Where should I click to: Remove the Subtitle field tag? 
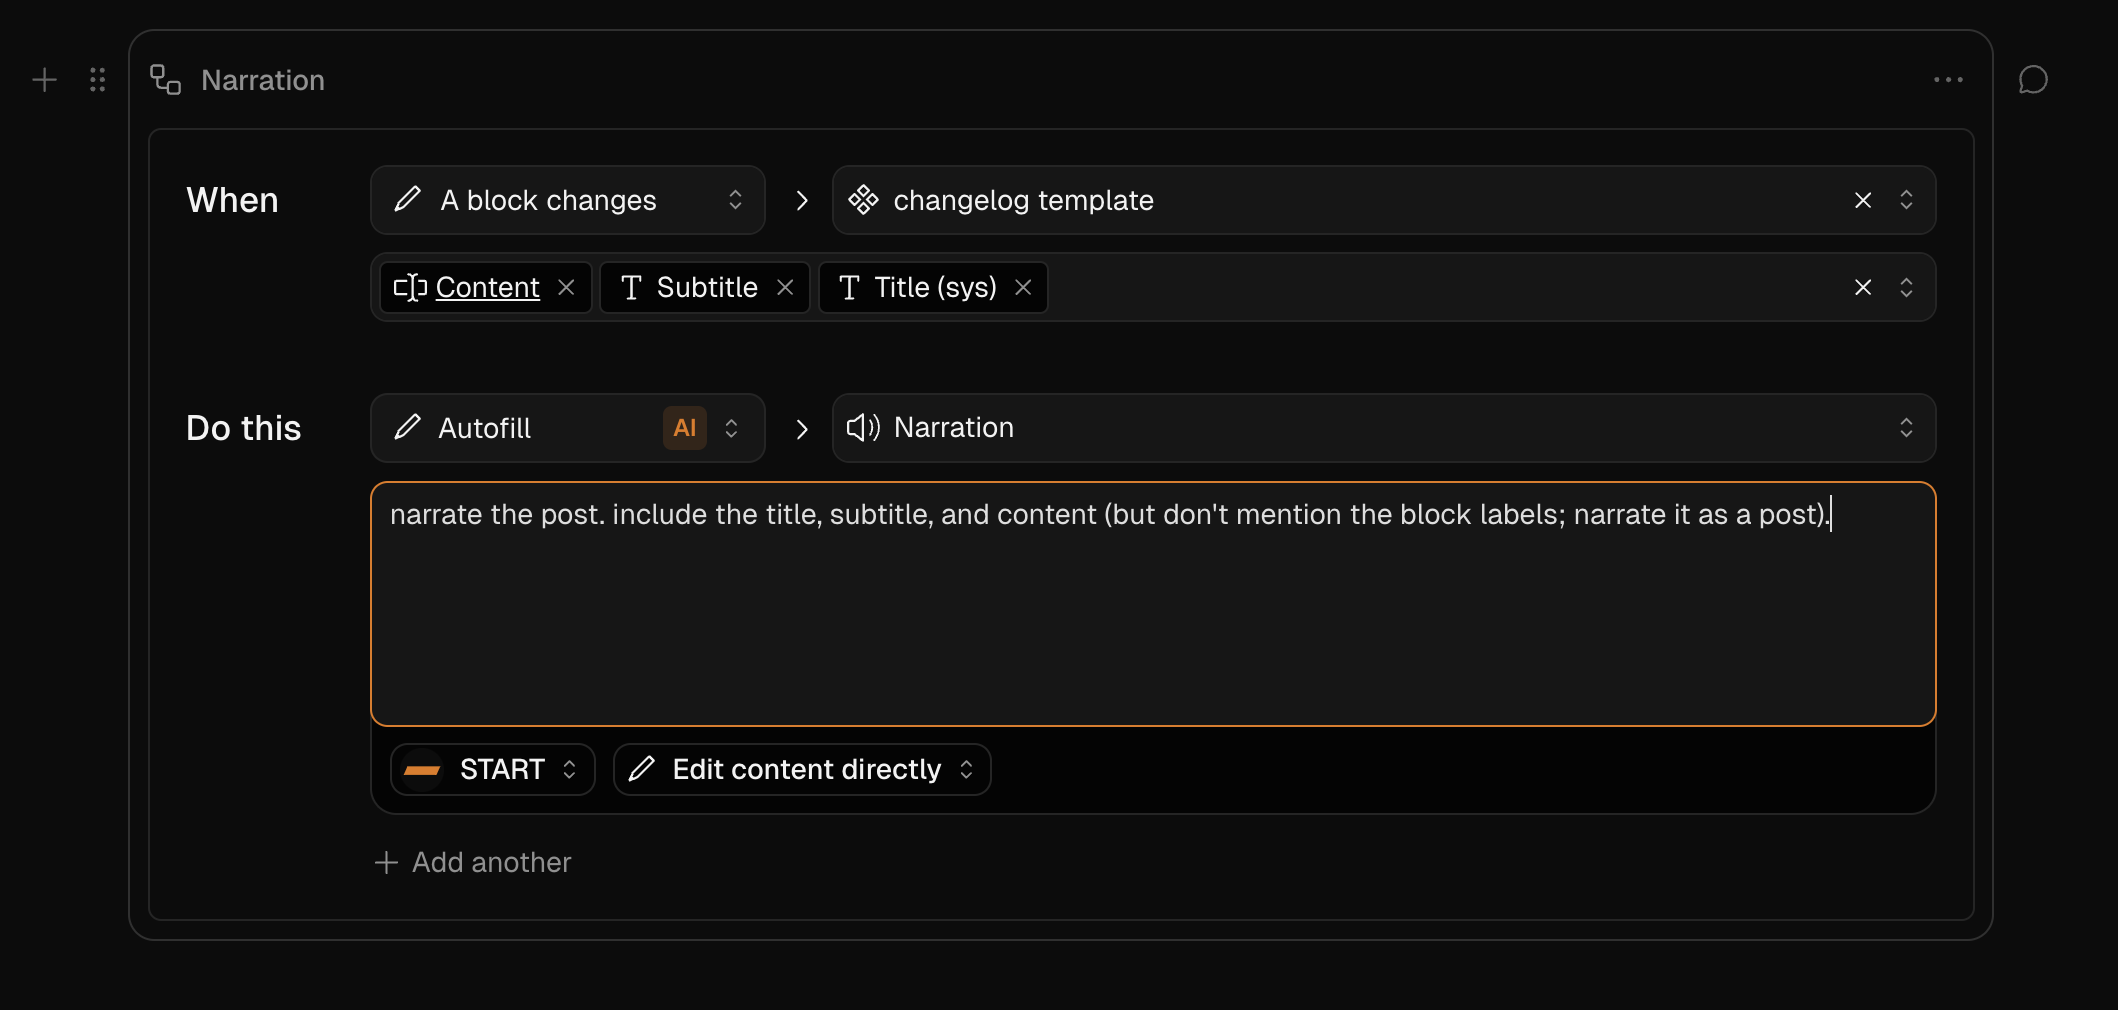[x=785, y=288]
